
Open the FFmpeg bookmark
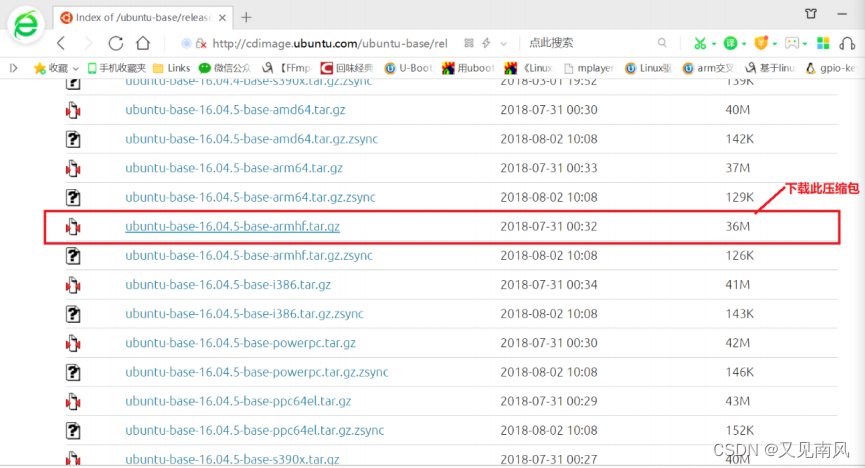pyautogui.click(x=286, y=68)
